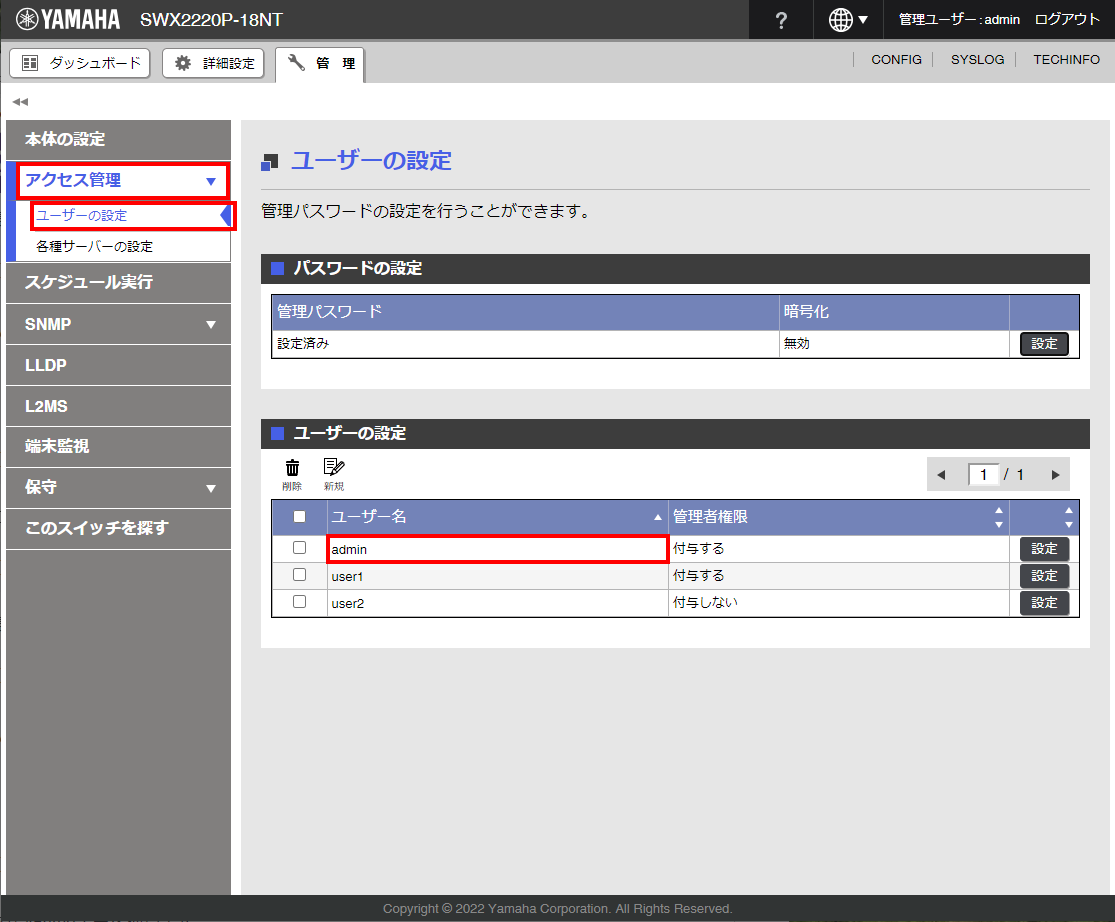Click the page number input field
Screen dimensions: 1115x922
tap(983, 475)
